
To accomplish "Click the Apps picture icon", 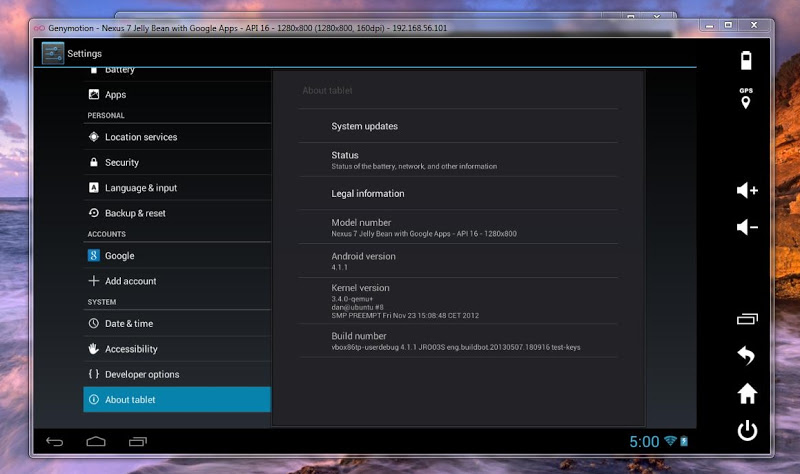I will 94,94.
